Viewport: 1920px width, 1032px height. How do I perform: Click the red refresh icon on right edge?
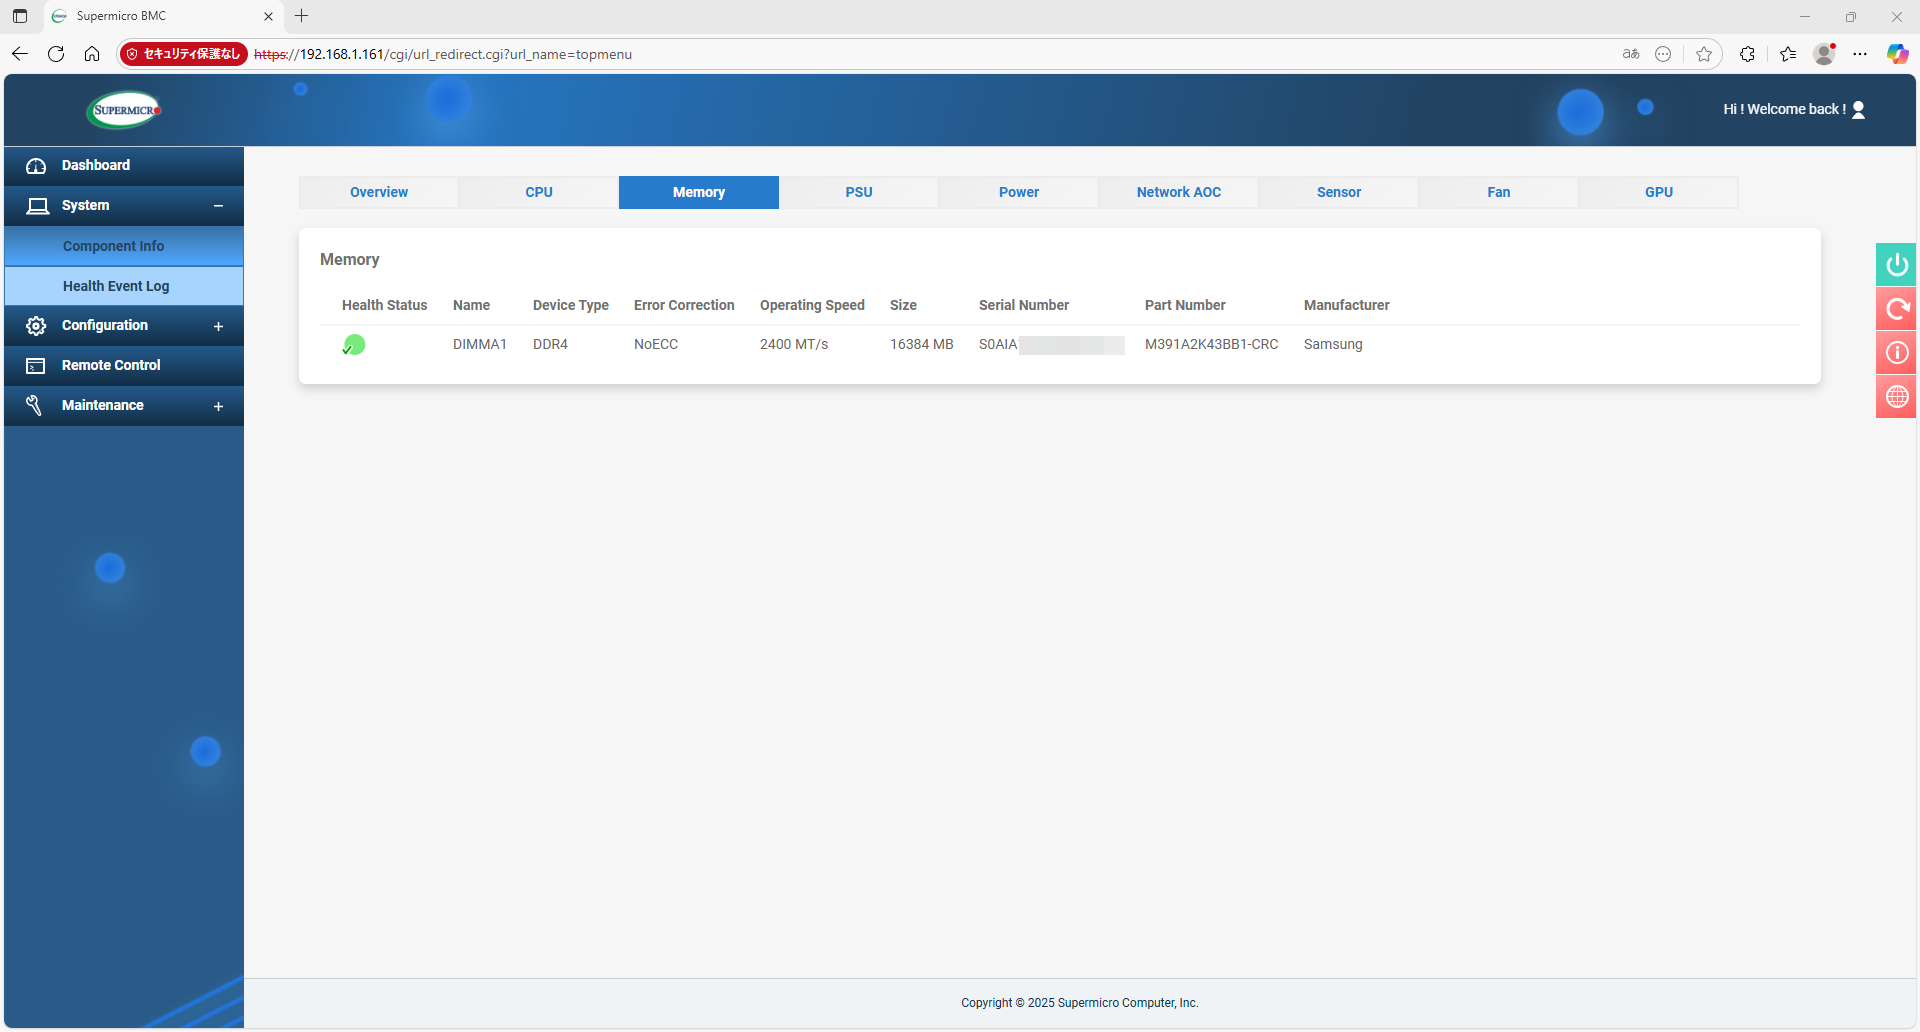(x=1896, y=309)
